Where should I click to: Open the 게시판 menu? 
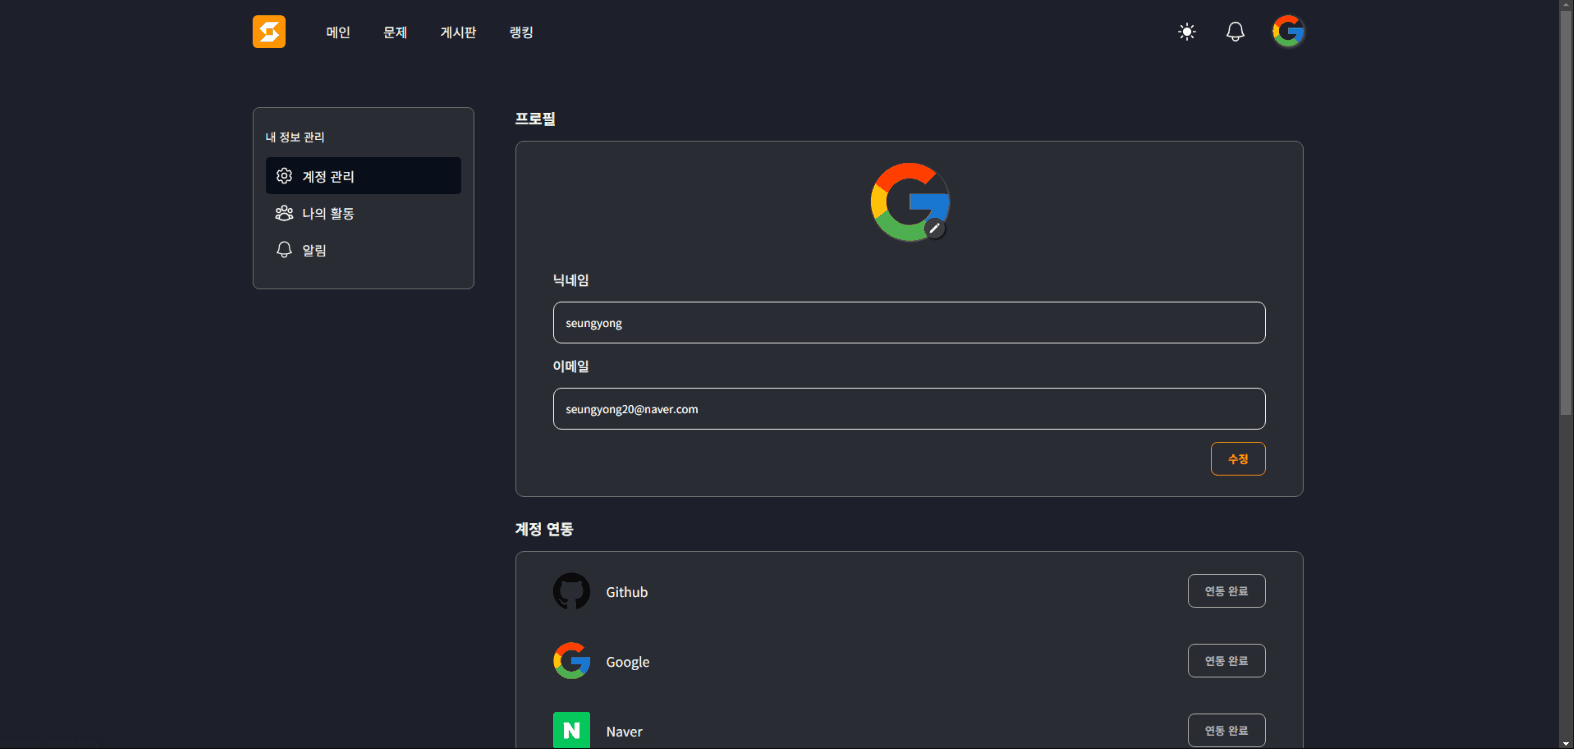(458, 33)
